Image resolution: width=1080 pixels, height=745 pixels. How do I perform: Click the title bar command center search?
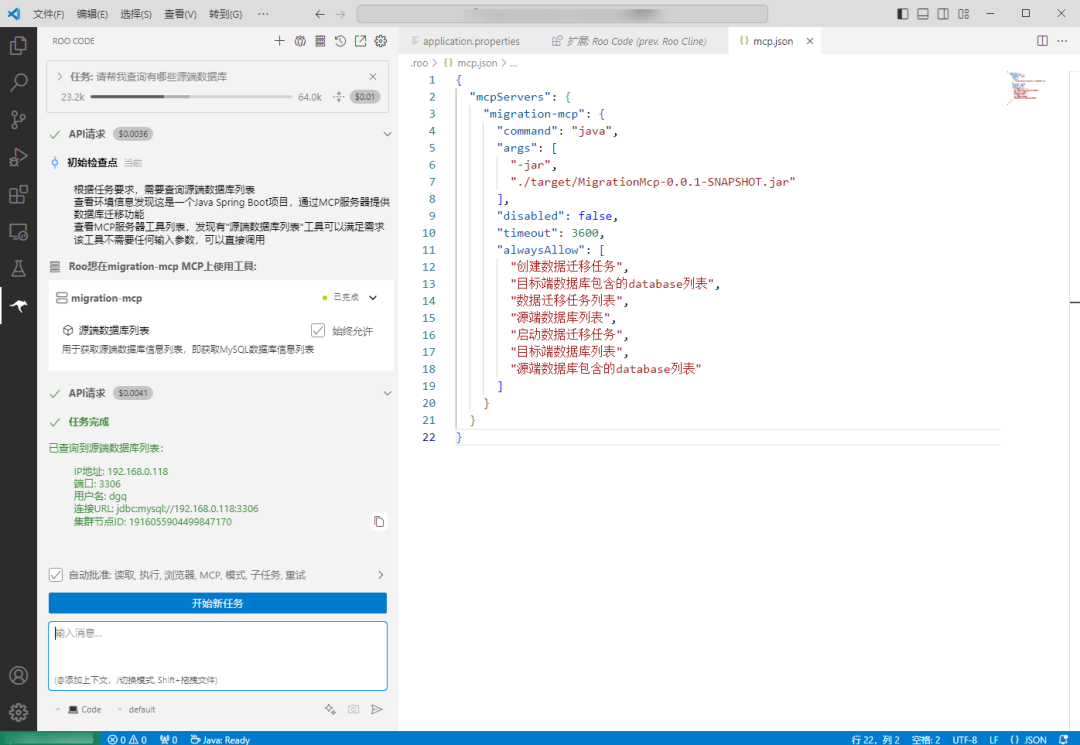pos(562,14)
